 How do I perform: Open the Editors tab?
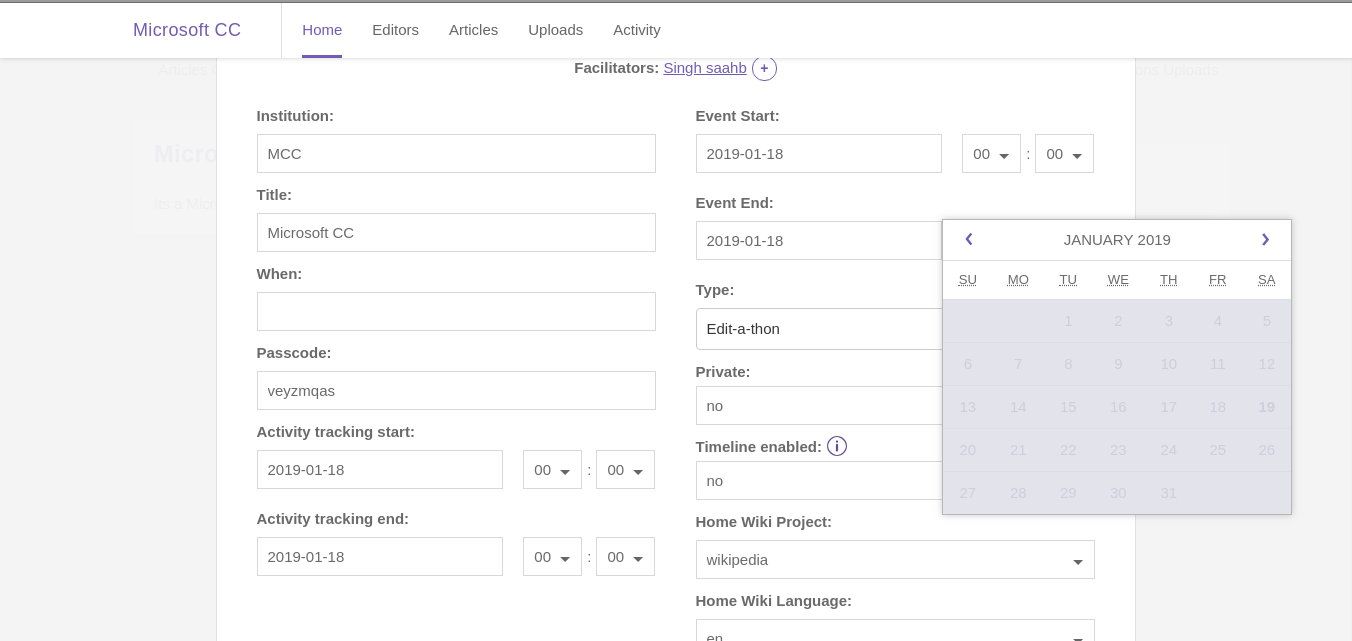tap(395, 30)
